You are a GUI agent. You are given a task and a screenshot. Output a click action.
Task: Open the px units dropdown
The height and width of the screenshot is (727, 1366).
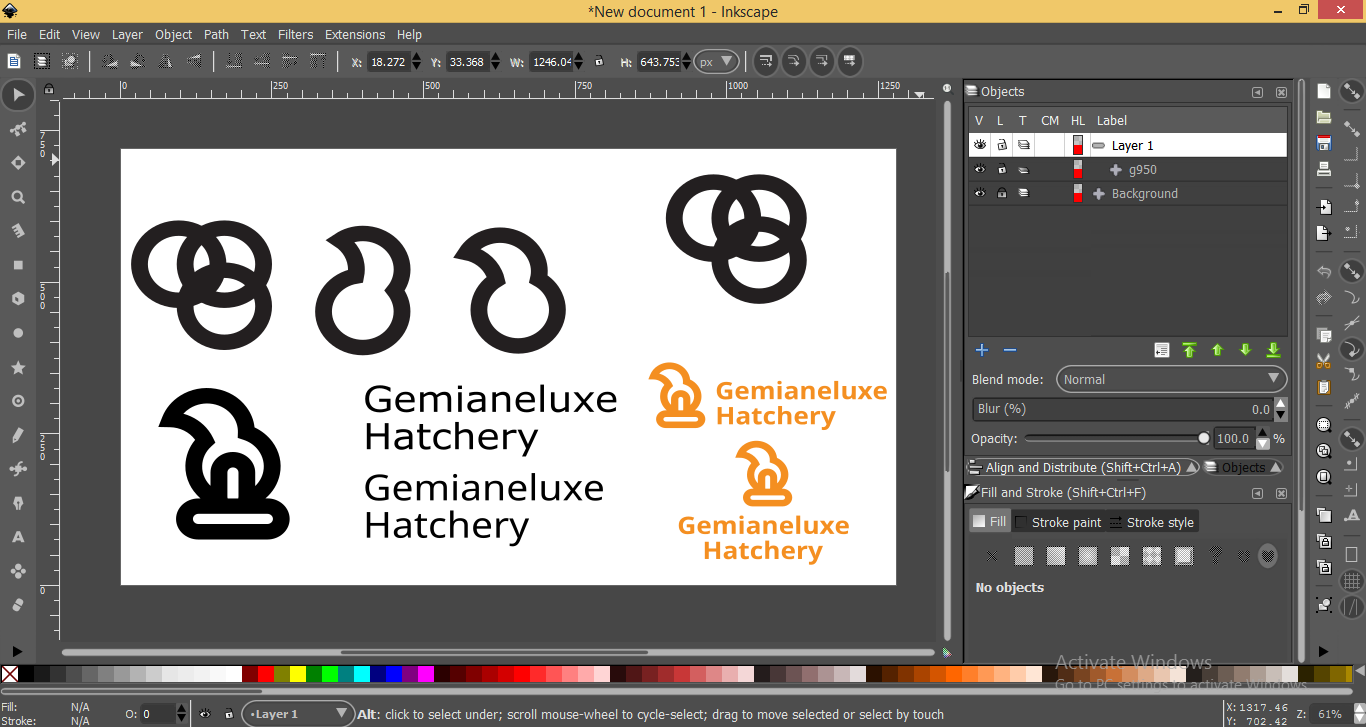[717, 61]
